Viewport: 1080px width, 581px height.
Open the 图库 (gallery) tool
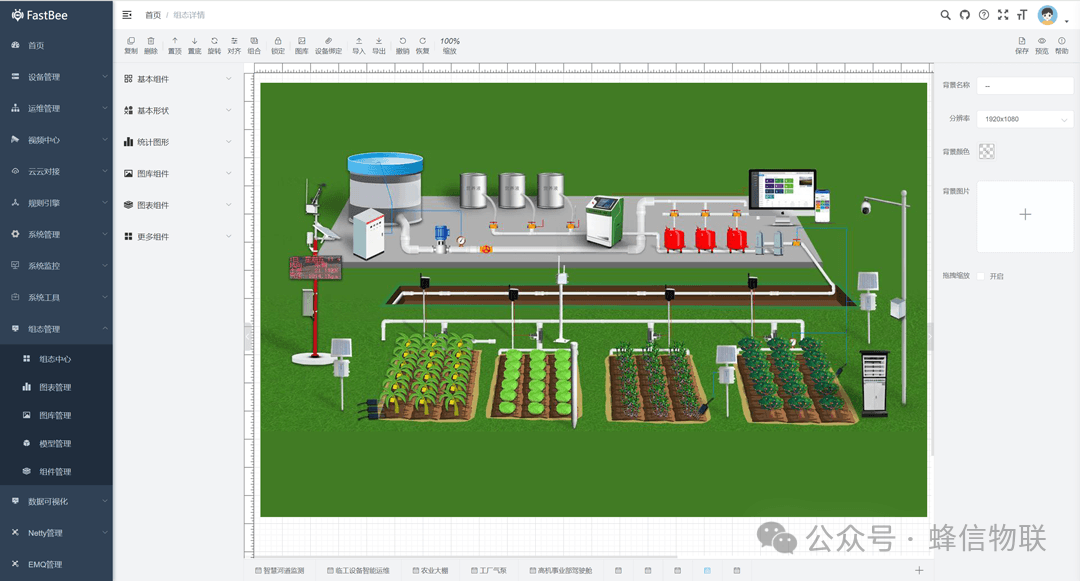(x=302, y=45)
